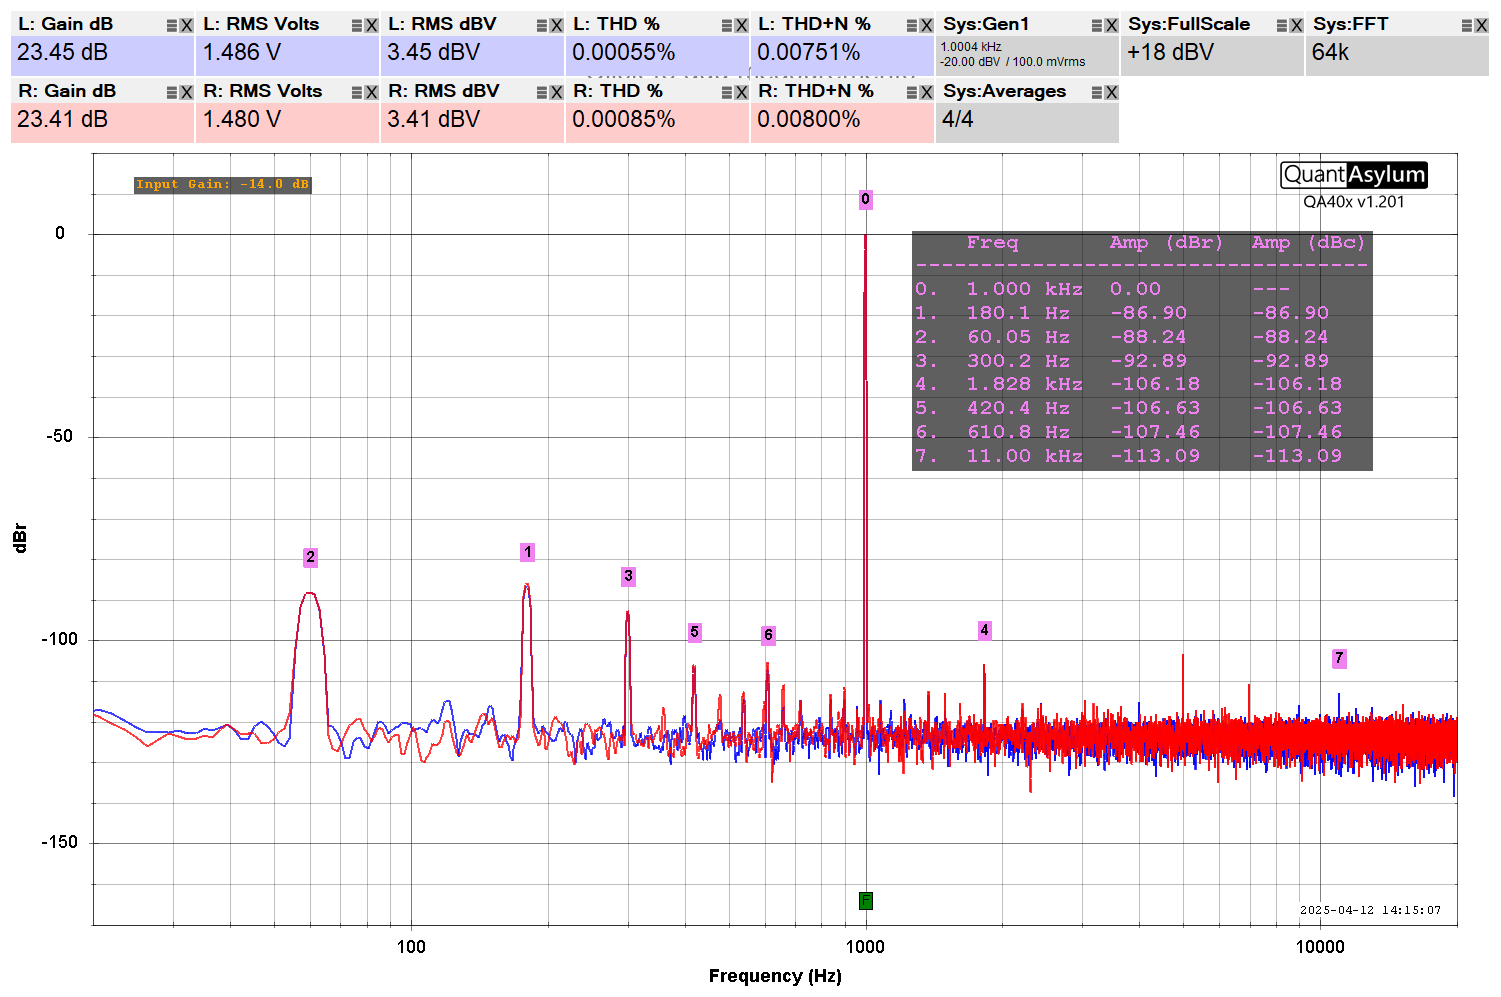Select marker 7 near 11 kHz

tap(1339, 658)
